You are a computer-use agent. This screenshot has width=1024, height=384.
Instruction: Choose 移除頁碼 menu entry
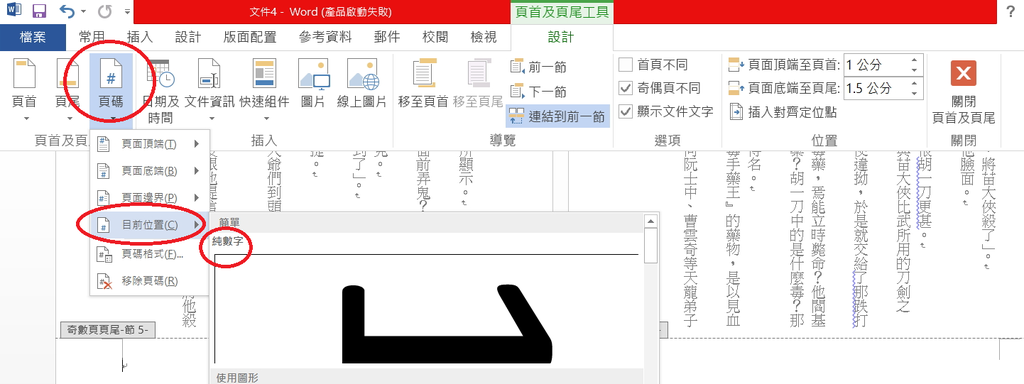[150, 281]
